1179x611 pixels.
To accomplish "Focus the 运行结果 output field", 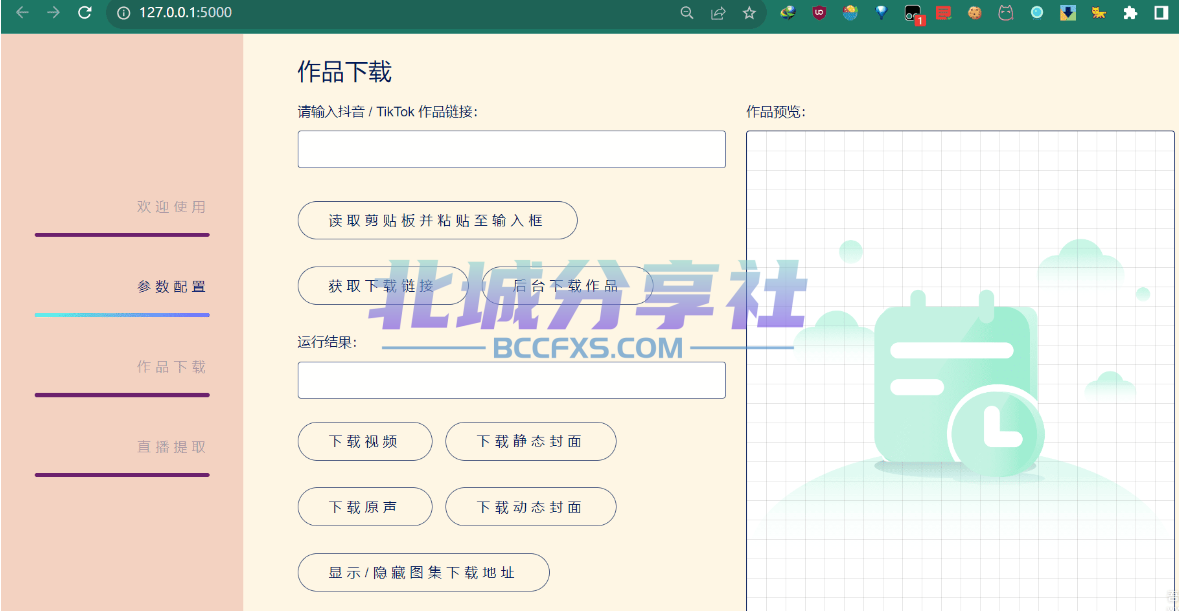I will point(511,380).
